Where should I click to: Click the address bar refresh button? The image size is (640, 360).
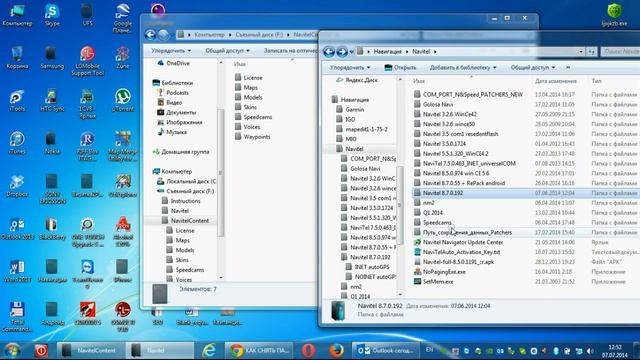point(592,52)
